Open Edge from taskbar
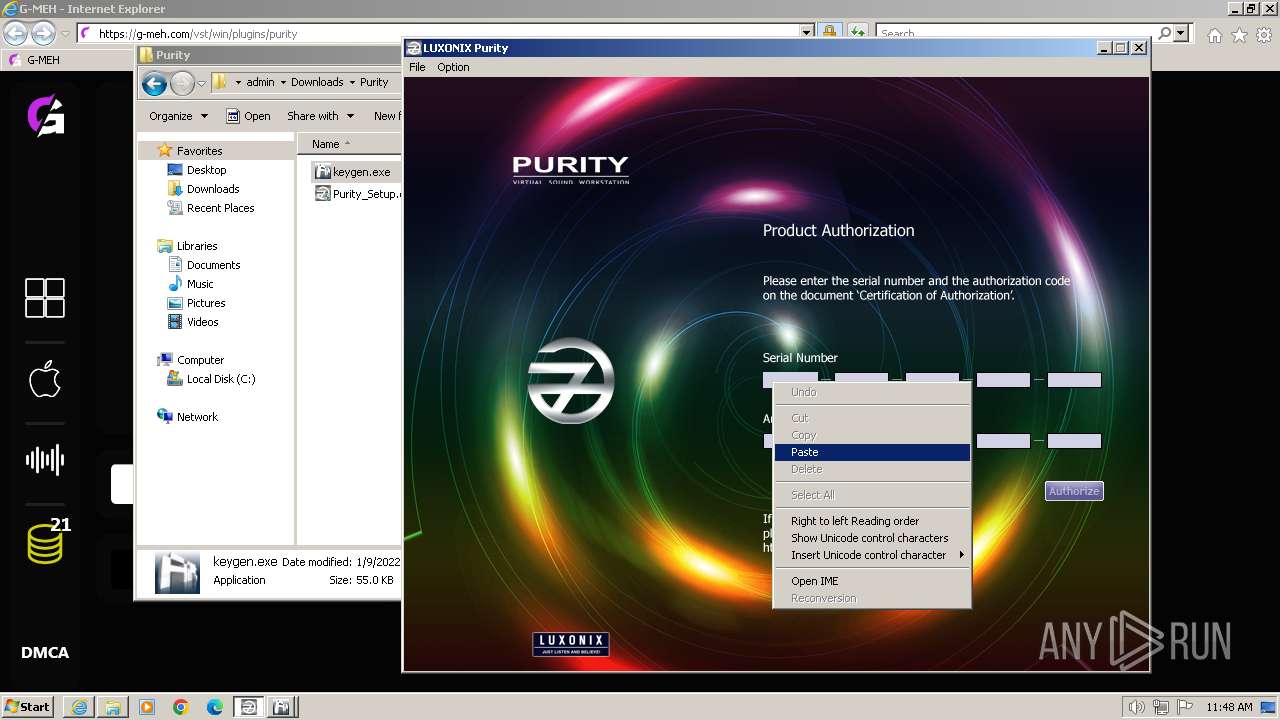Viewport: 1280px width, 720px height. [215, 707]
